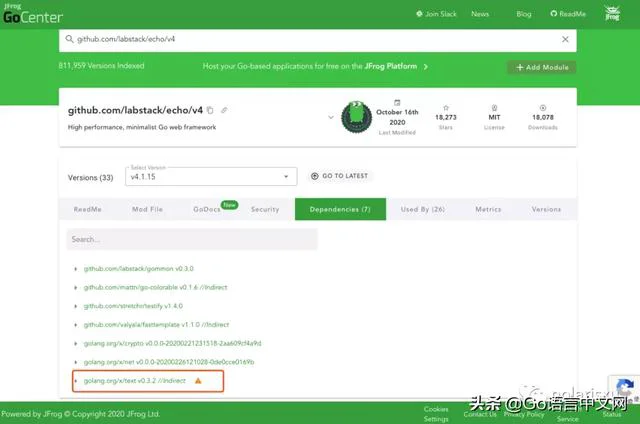Click the Add Module button
Screen dimensions: 640x424
542,67
